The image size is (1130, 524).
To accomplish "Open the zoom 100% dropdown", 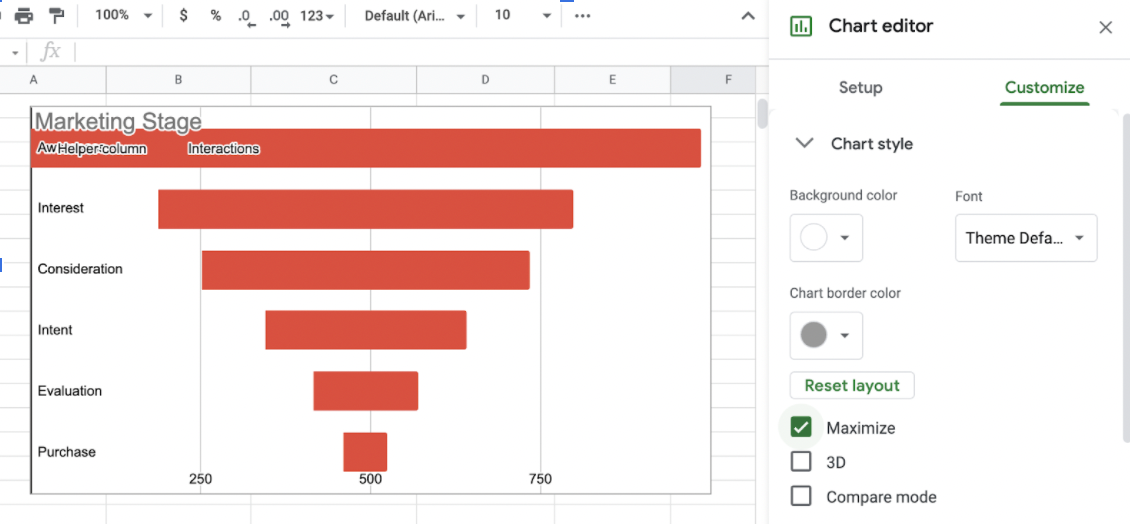I will coord(124,16).
